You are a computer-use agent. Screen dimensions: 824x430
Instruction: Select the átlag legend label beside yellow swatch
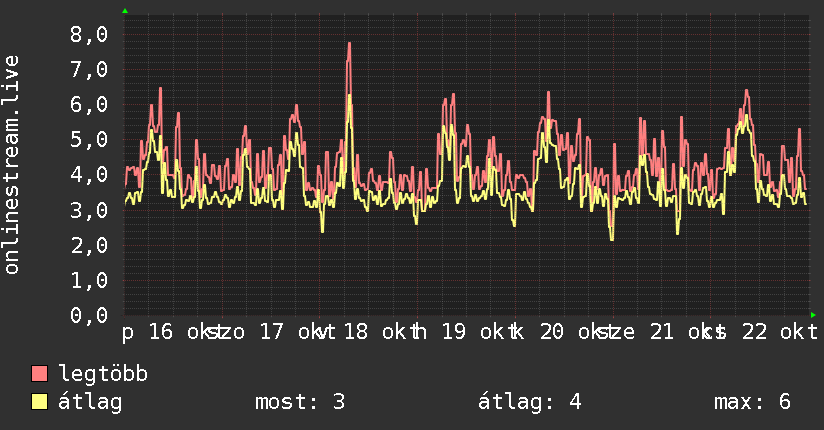click(90, 402)
